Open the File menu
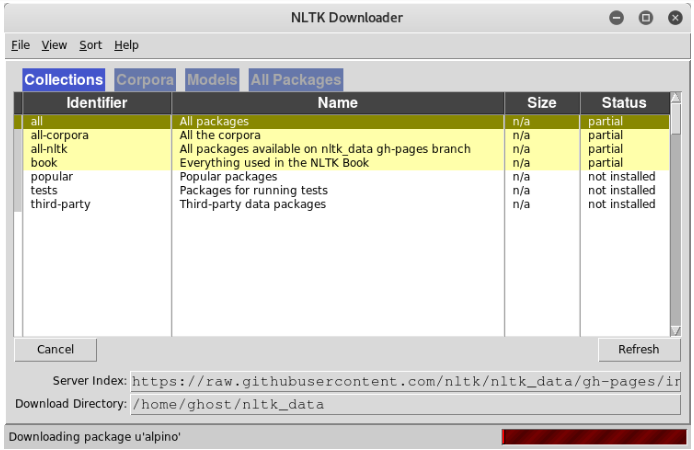694x450 pixels. click(20, 45)
